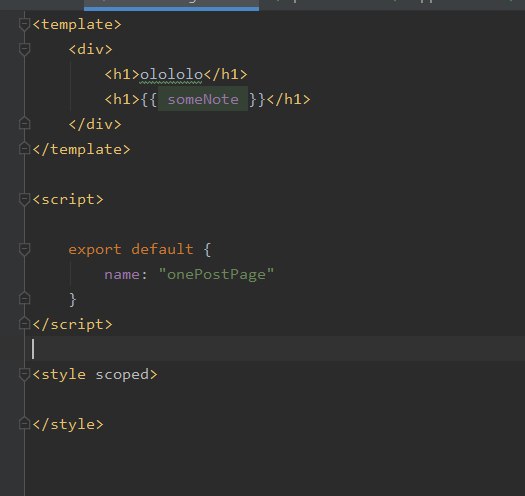Screen dimensions: 525x496
Task: Collapse the export default block fold
Action: pyautogui.click(x=24, y=250)
